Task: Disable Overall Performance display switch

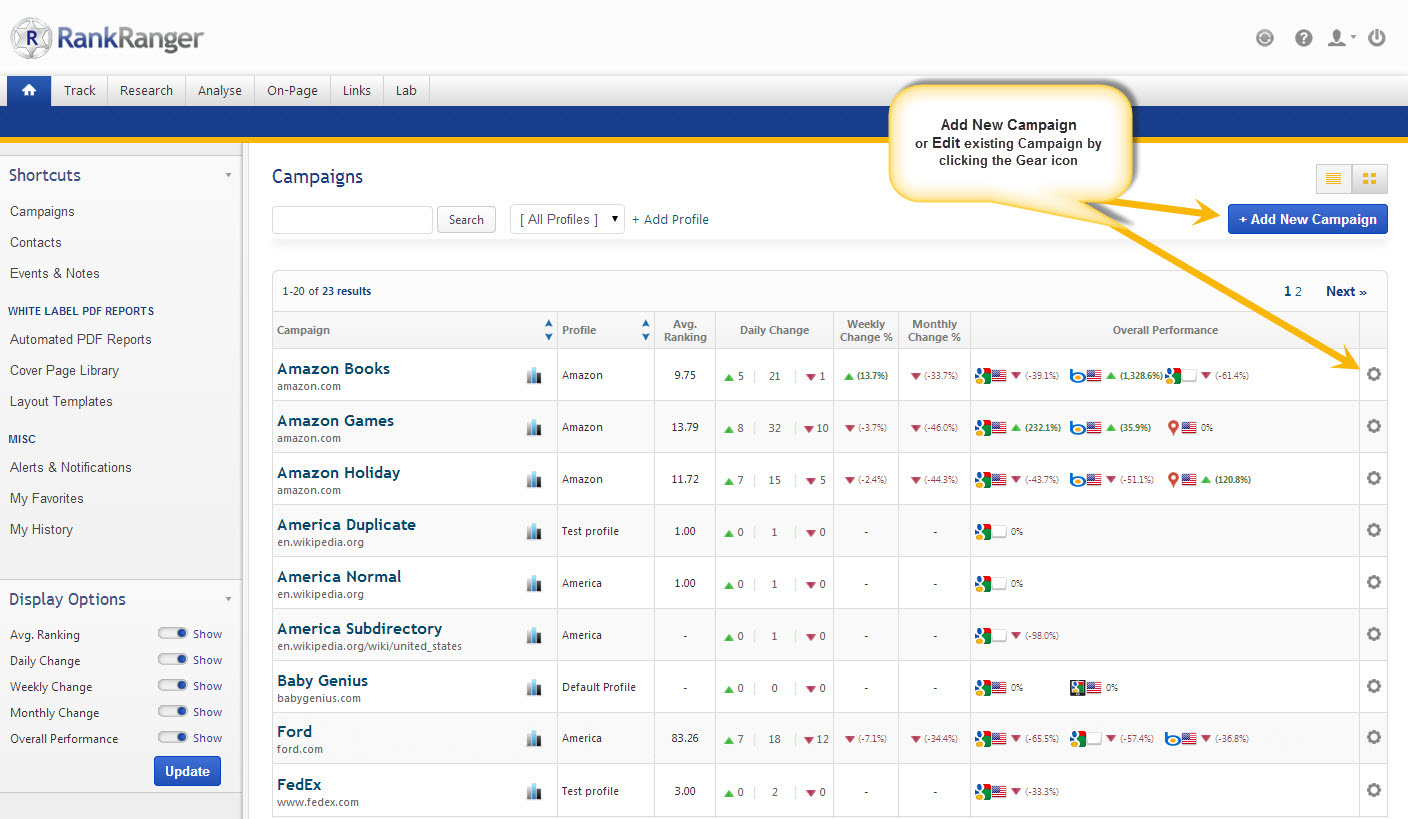Action: (173, 738)
